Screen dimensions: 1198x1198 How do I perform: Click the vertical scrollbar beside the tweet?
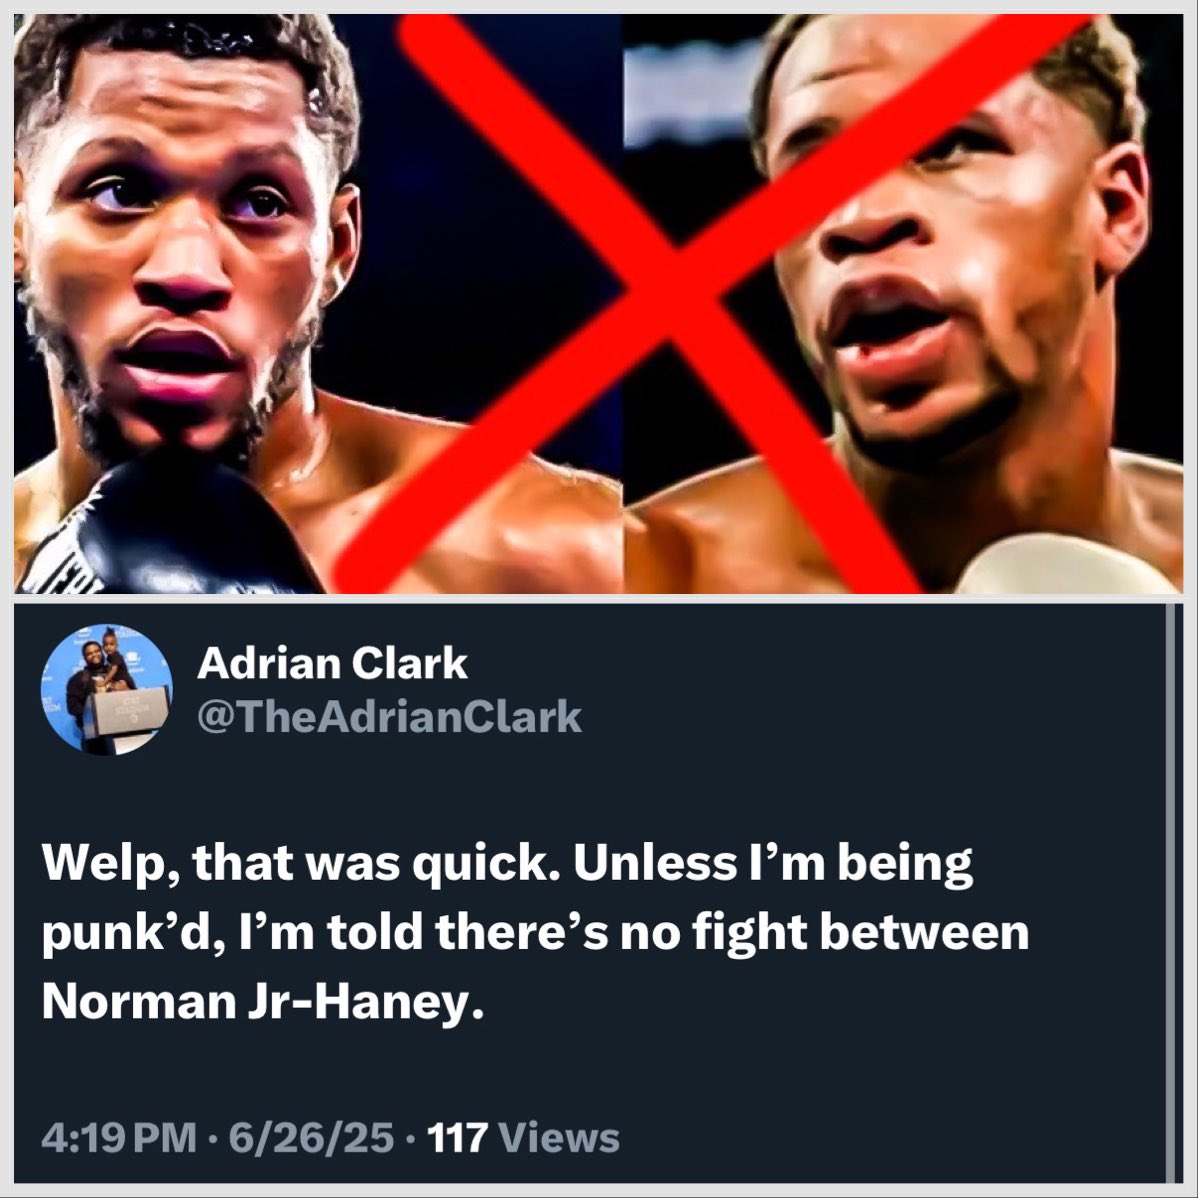(x=1170, y=892)
